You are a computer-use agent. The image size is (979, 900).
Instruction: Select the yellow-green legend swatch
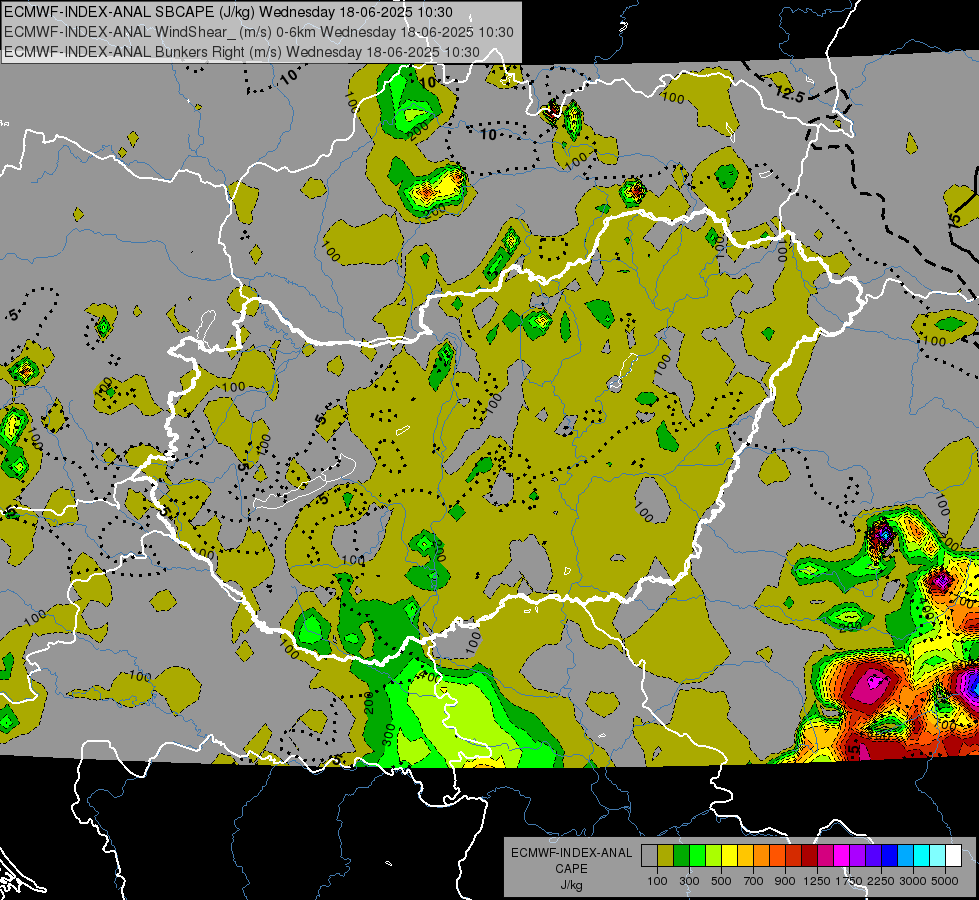pyautogui.click(x=713, y=856)
